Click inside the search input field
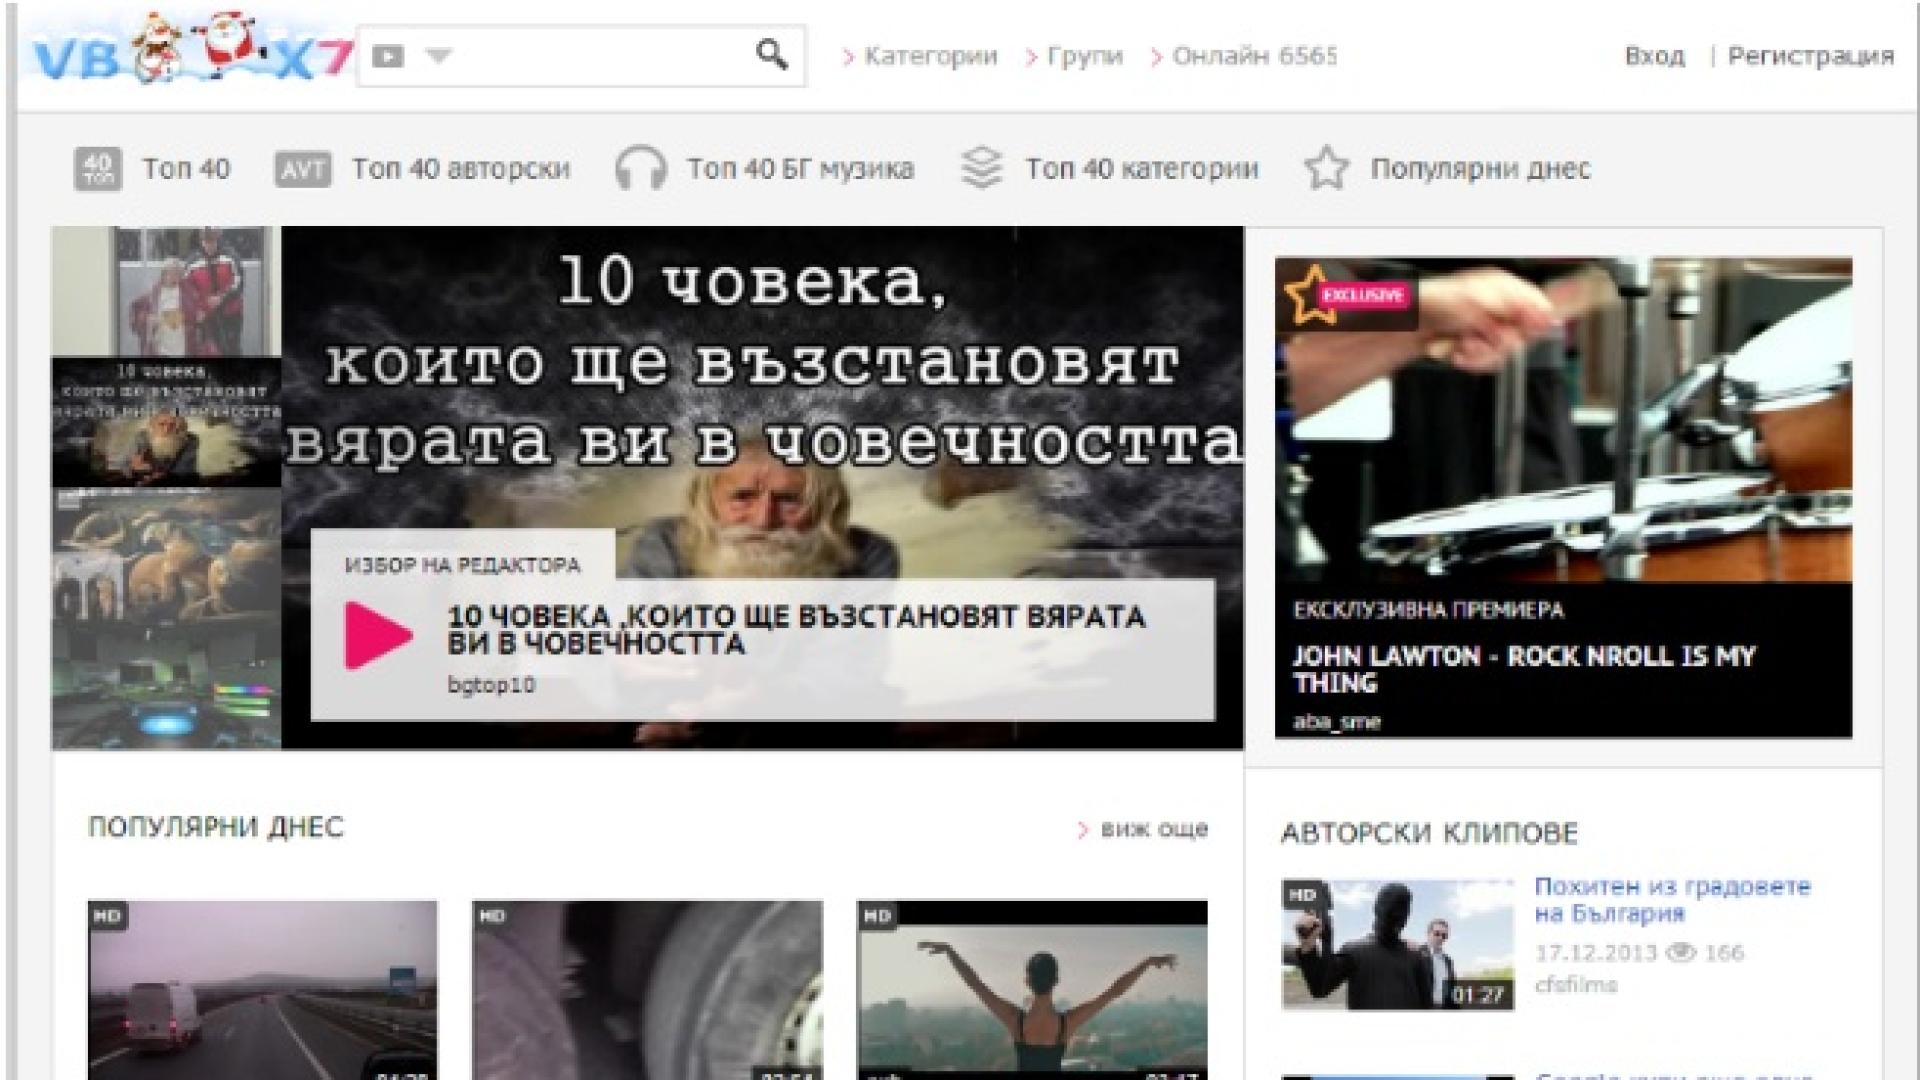The width and height of the screenshot is (1920, 1080). click(x=590, y=56)
